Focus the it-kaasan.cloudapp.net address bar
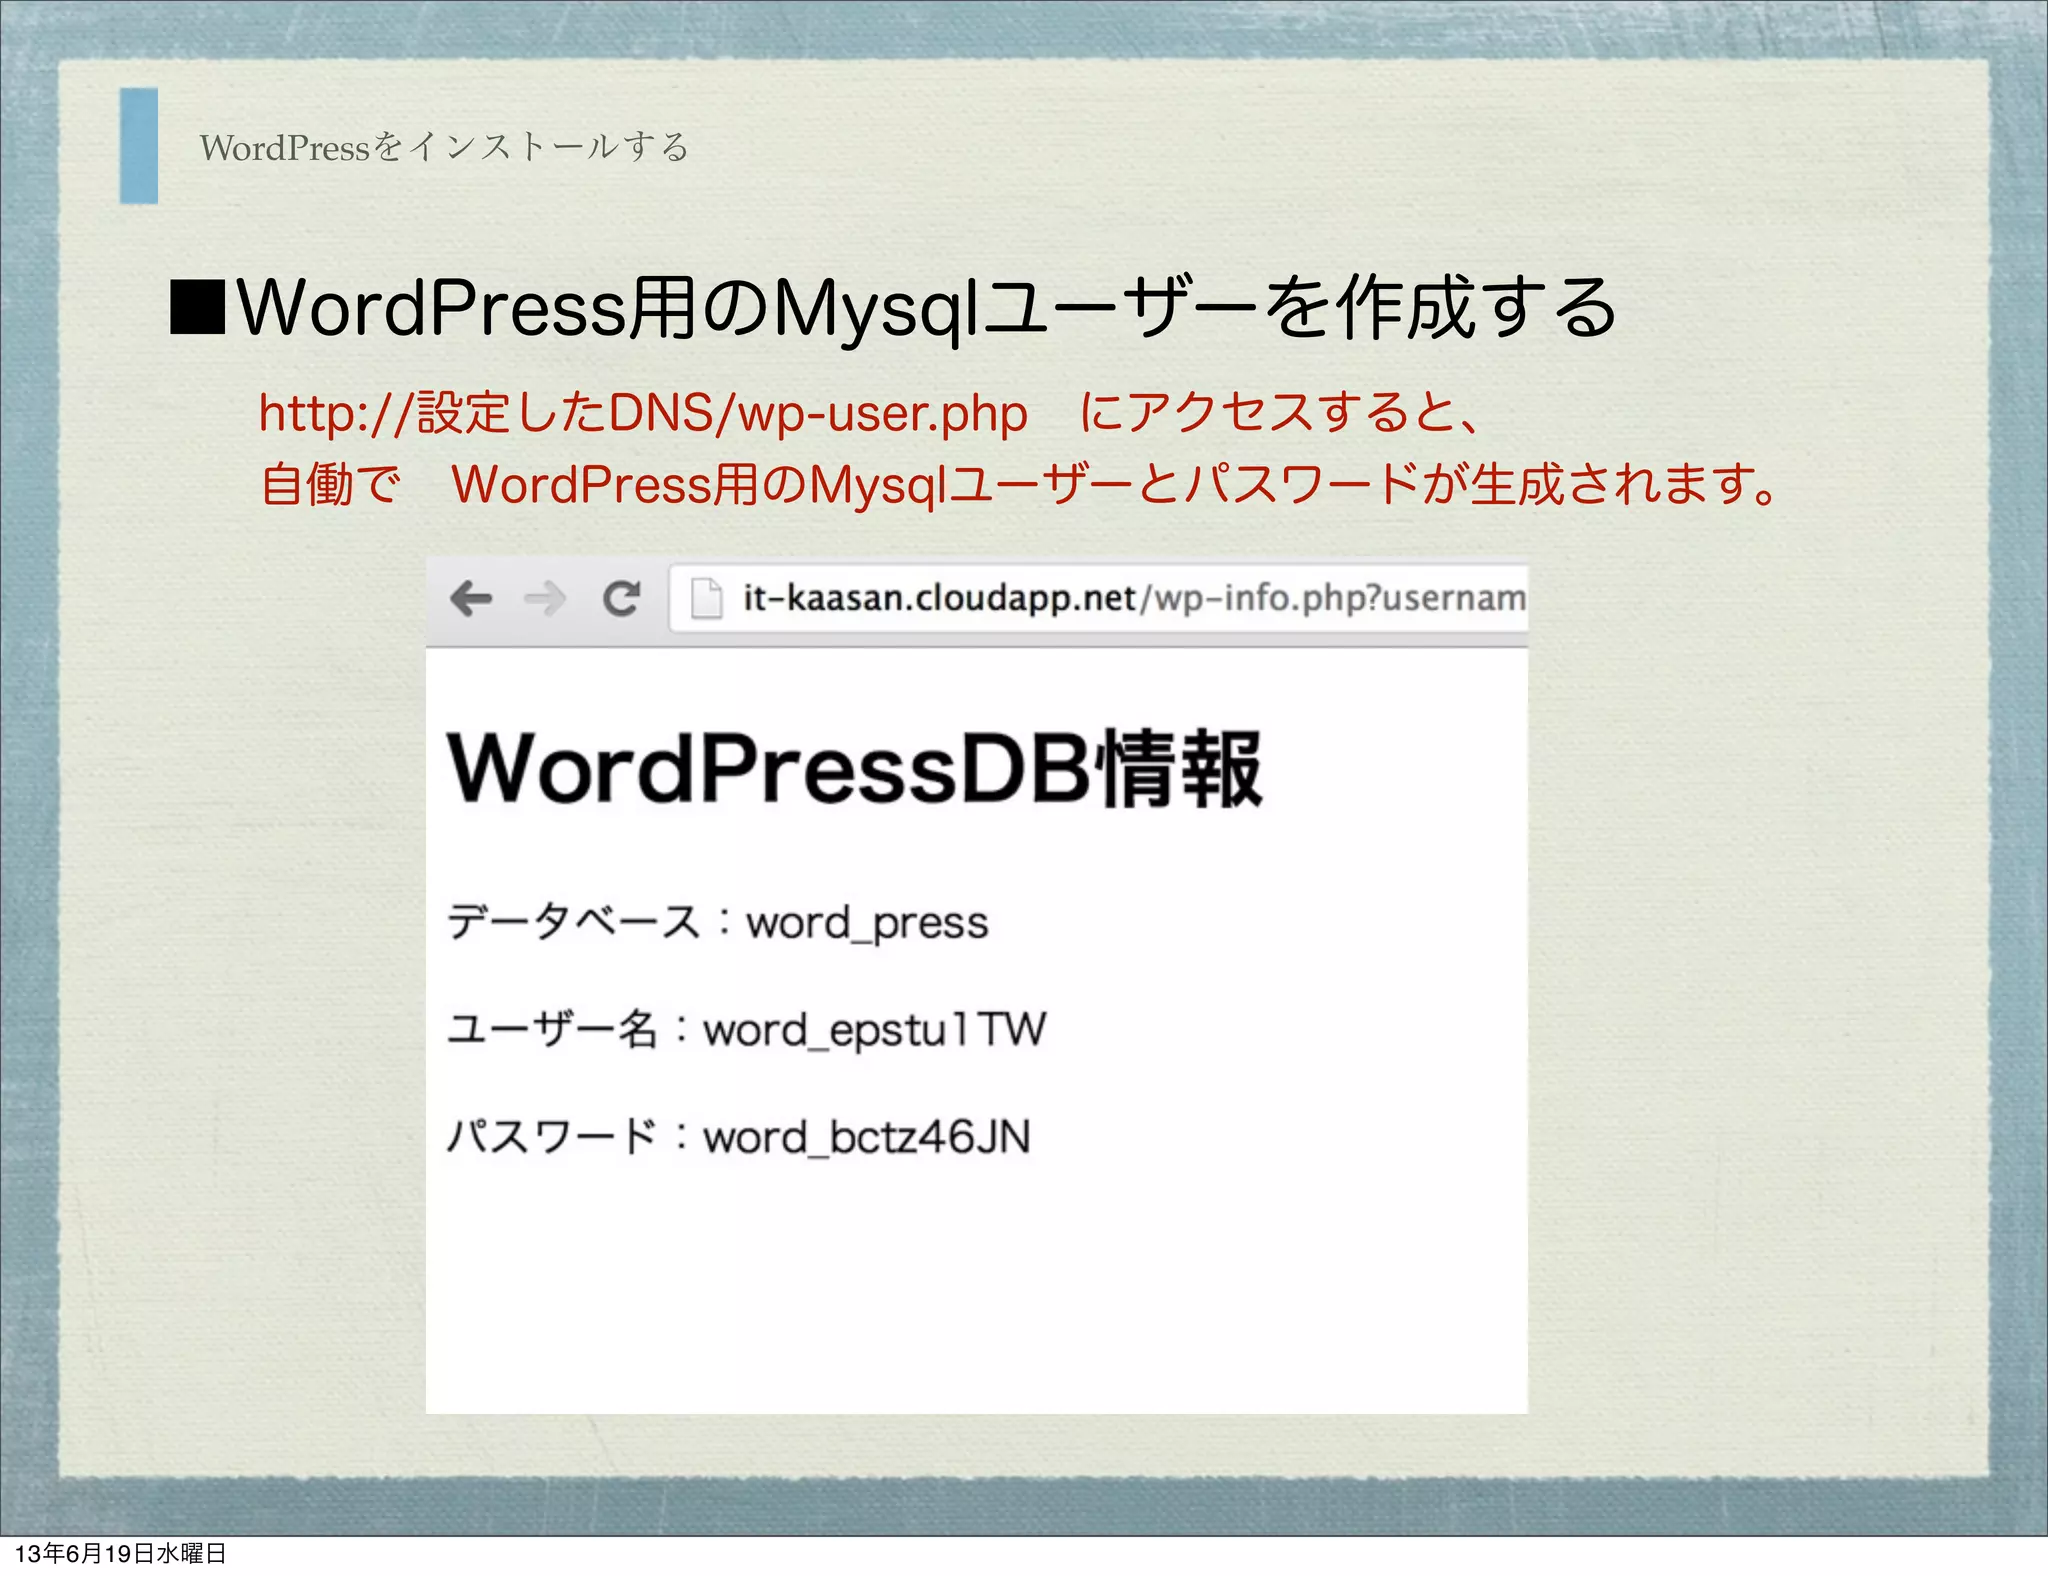 click(x=1098, y=599)
